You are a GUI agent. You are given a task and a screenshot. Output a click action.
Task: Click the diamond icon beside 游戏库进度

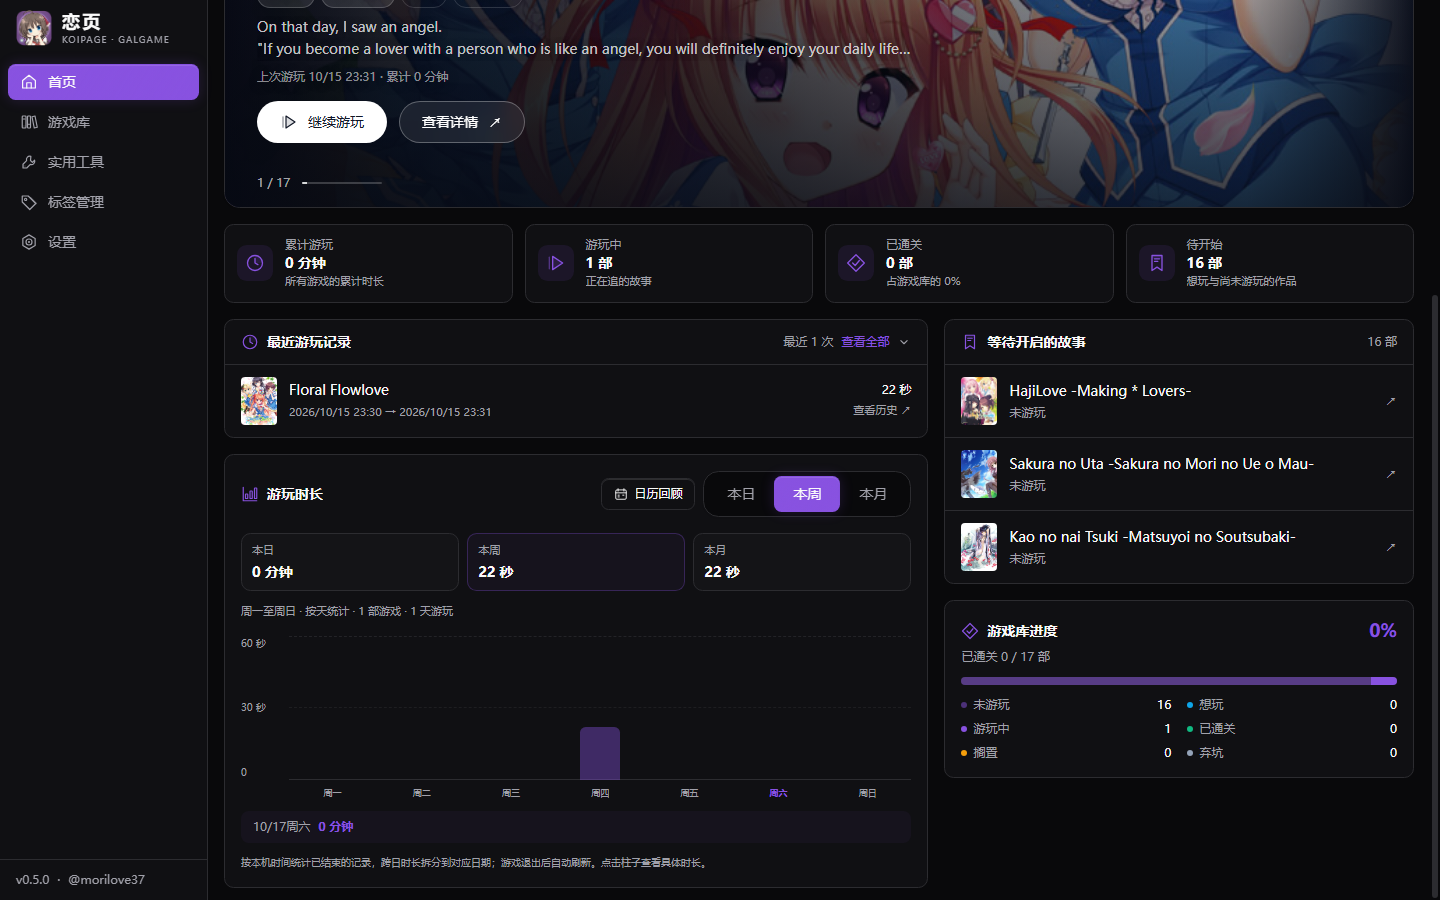pos(970,631)
